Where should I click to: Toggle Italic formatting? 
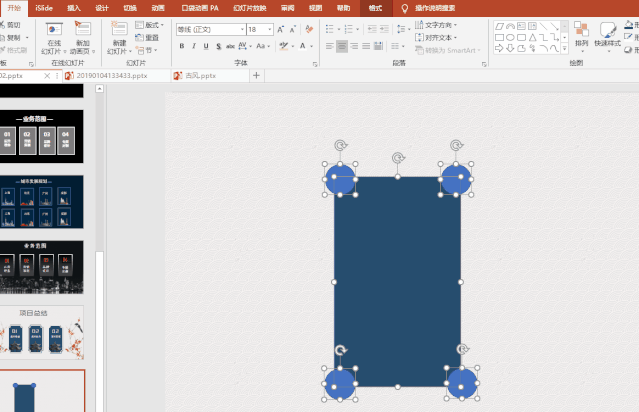(194, 46)
